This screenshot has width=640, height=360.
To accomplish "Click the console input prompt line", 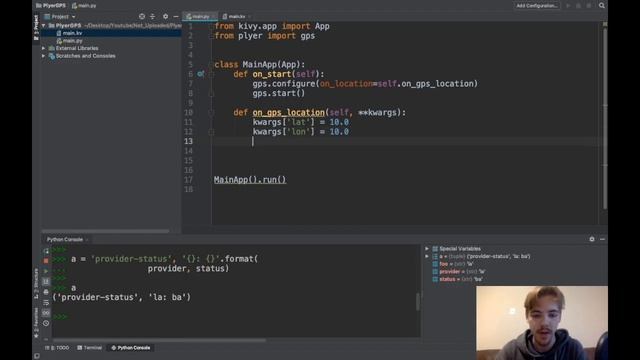I will coord(236,317).
